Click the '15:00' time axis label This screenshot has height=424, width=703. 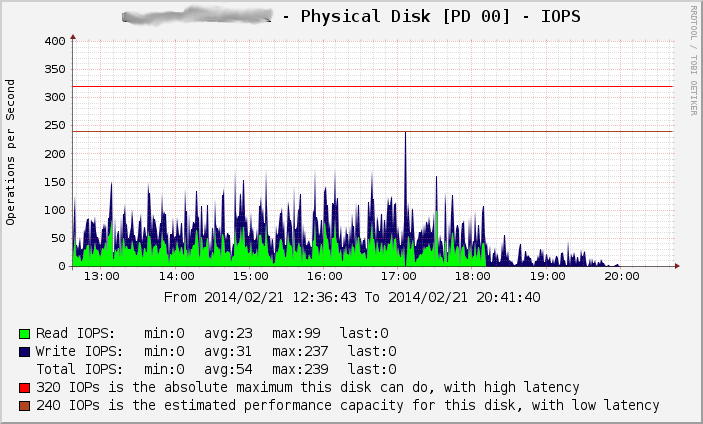coord(251,276)
